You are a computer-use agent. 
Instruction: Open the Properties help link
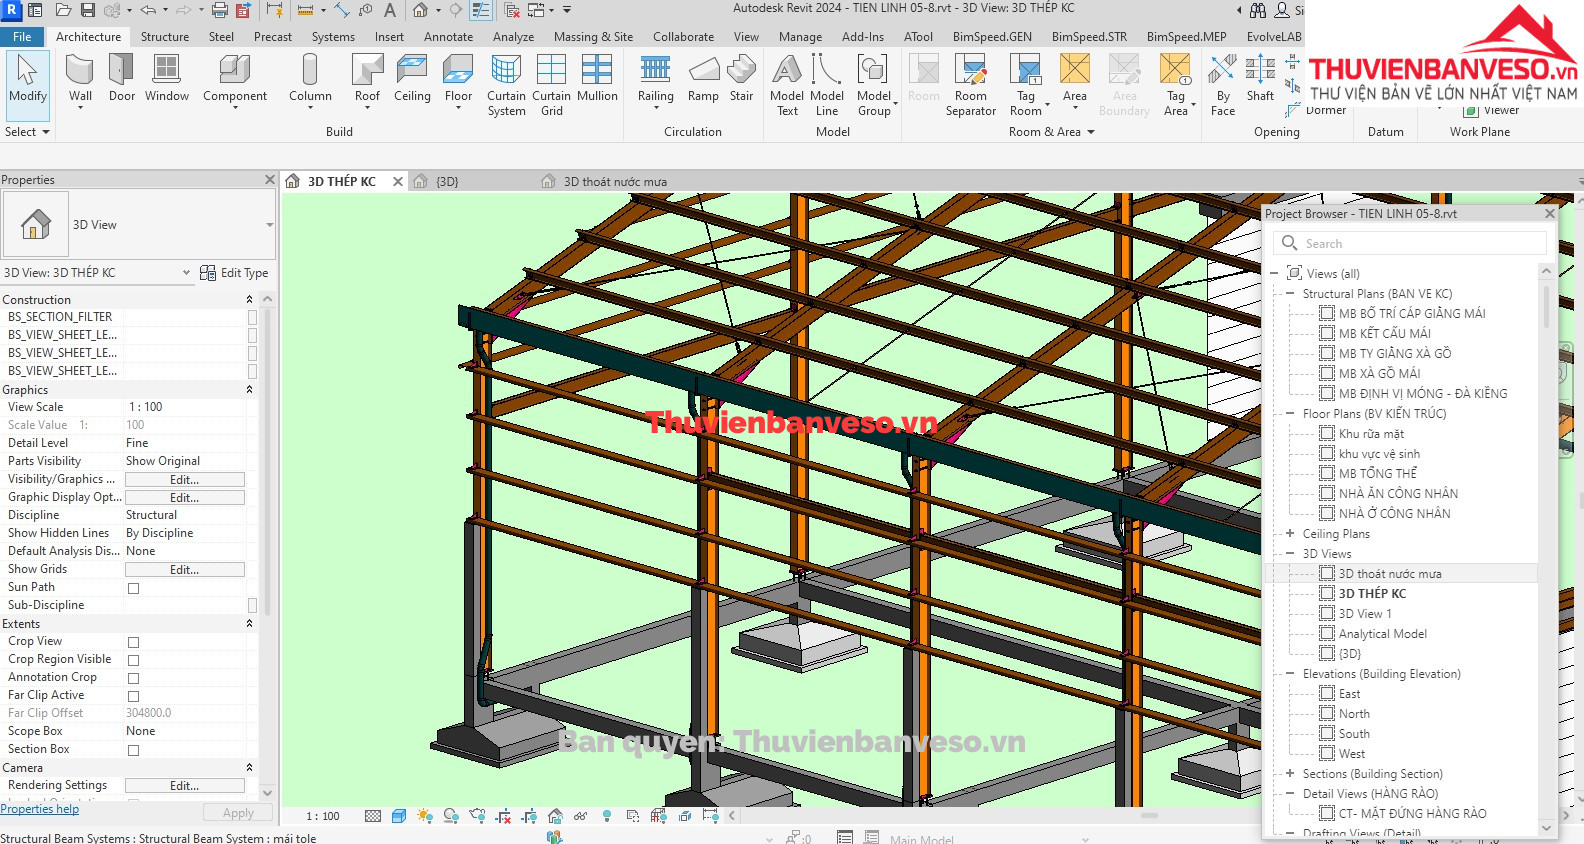click(x=39, y=809)
